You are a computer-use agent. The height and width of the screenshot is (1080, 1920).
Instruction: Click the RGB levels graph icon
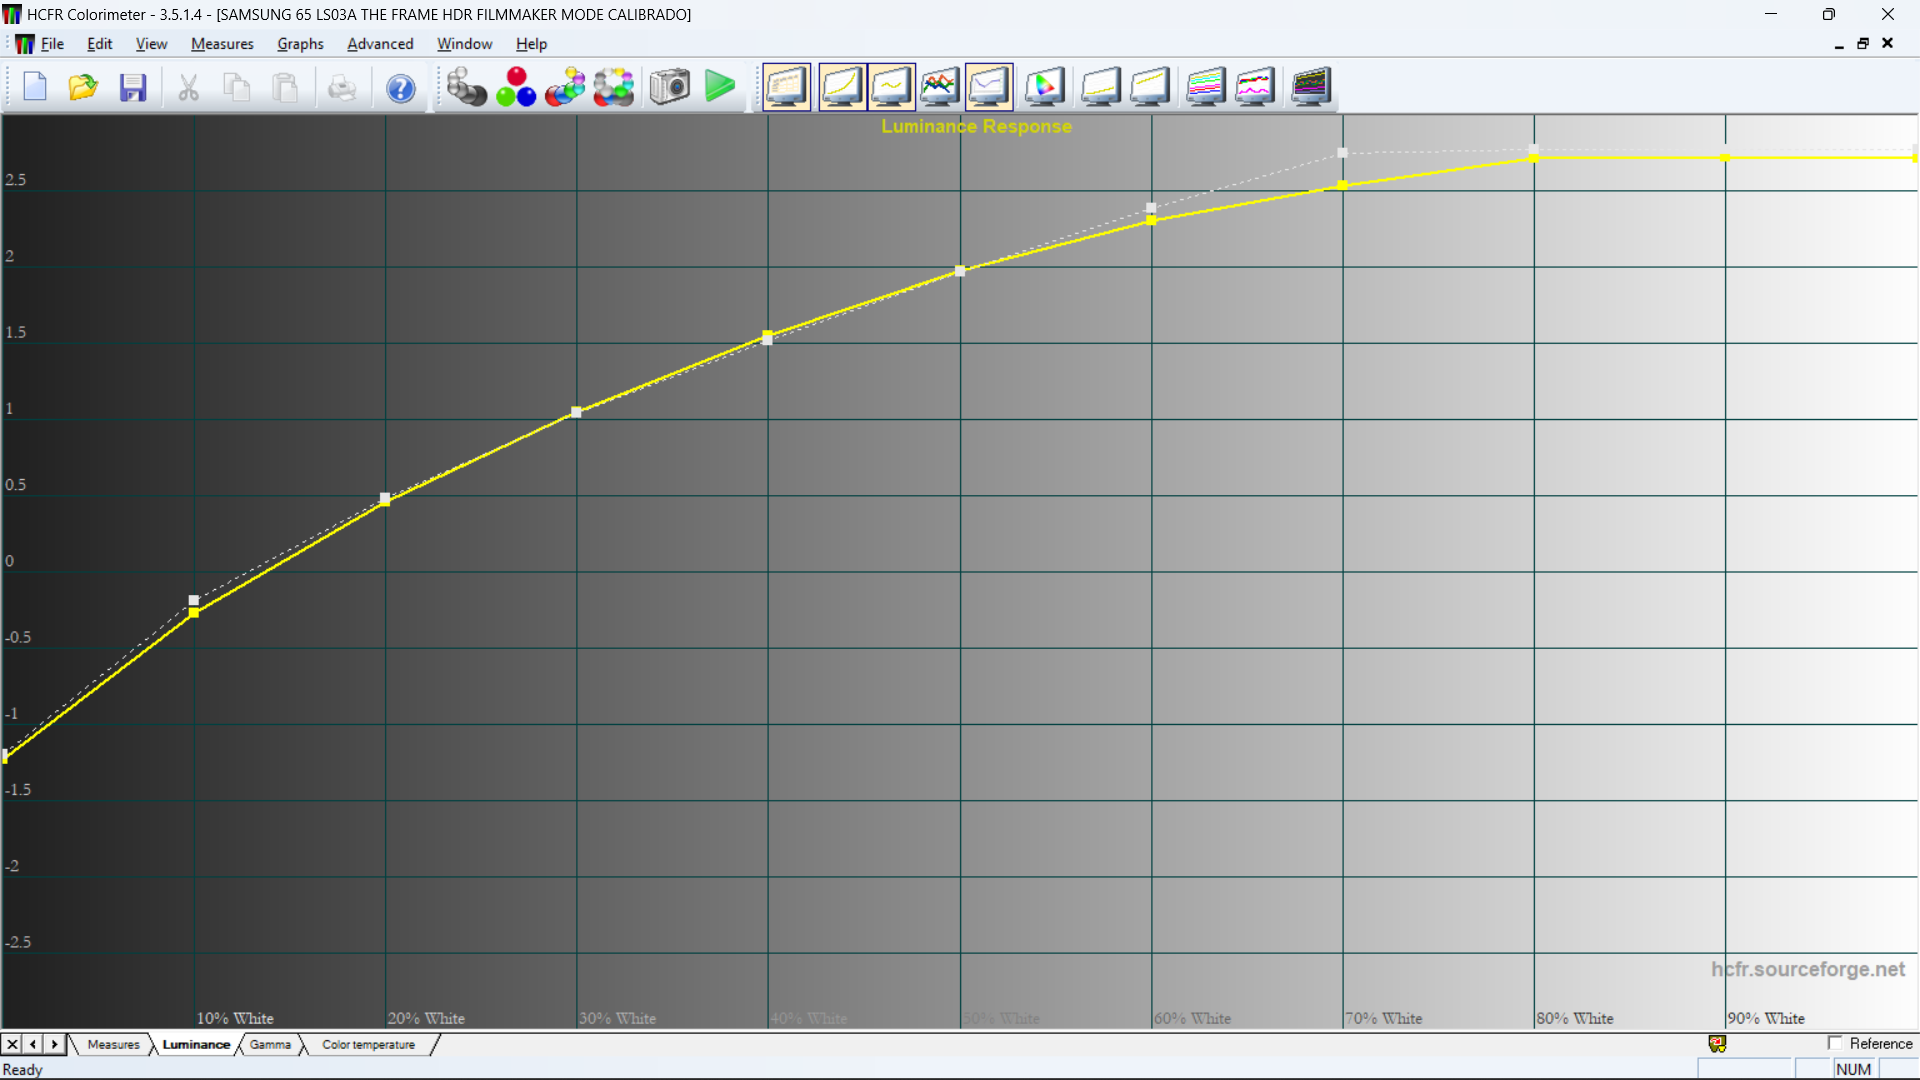[x=939, y=87]
